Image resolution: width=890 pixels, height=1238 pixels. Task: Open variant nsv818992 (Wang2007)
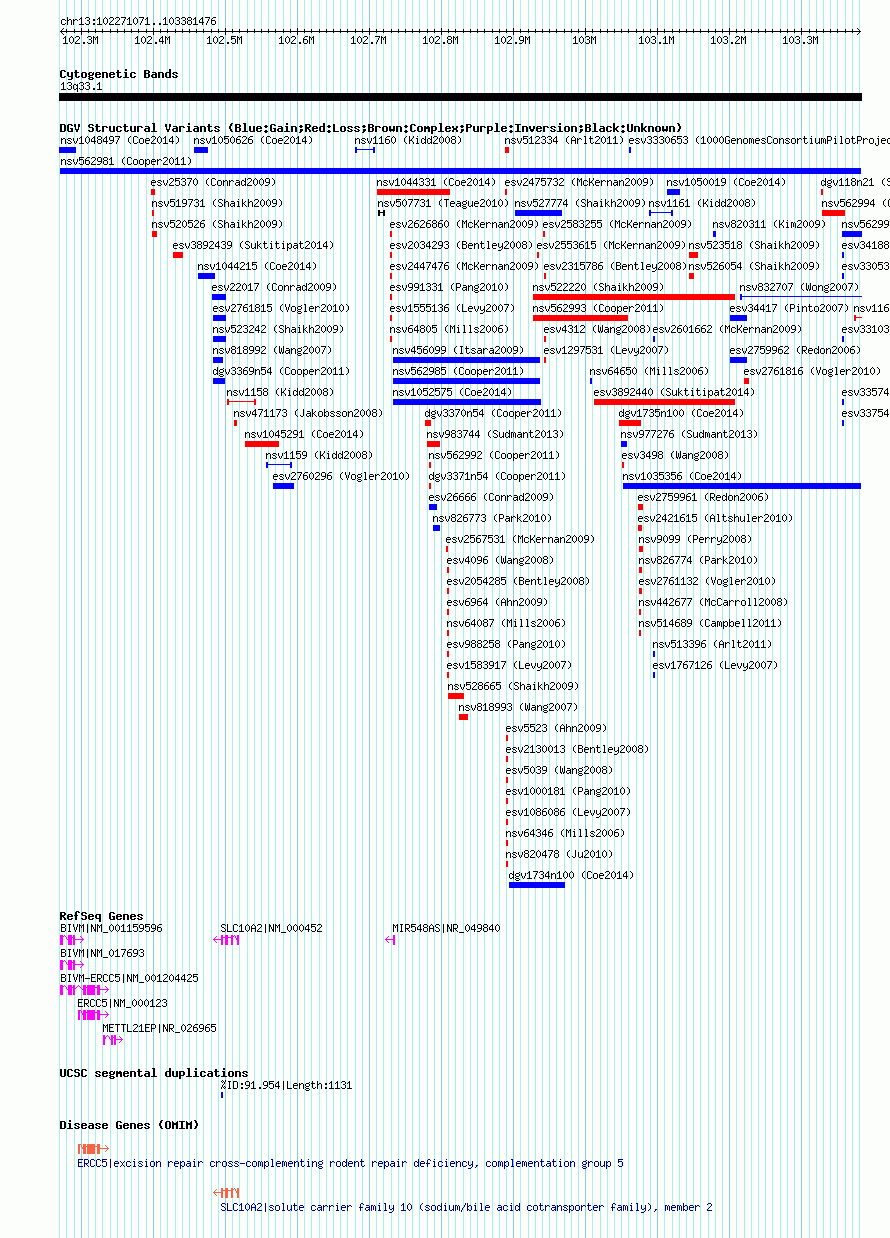point(218,360)
